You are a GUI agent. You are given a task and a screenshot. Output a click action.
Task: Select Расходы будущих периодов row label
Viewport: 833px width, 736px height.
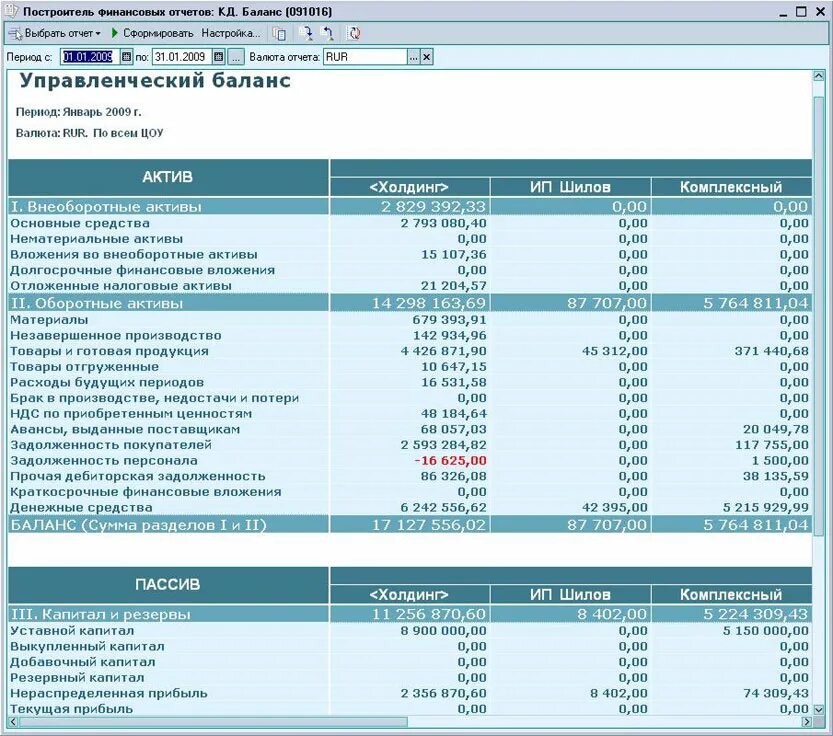click(x=107, y=383)
